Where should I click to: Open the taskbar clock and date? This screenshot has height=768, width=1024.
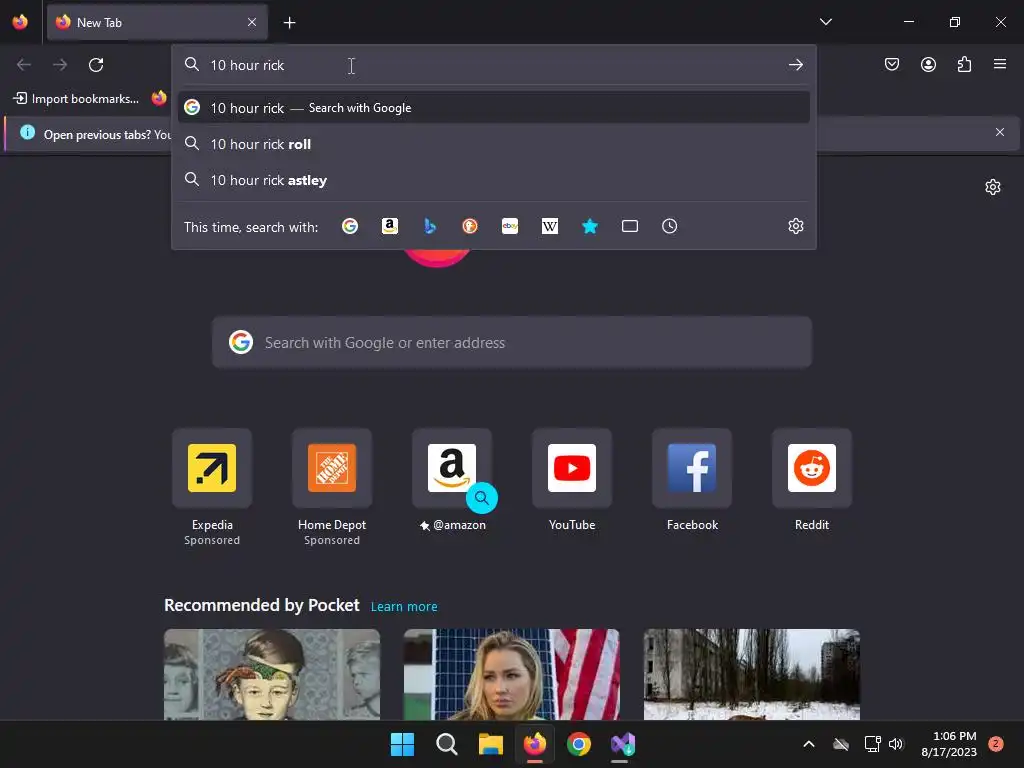[949, 744]
